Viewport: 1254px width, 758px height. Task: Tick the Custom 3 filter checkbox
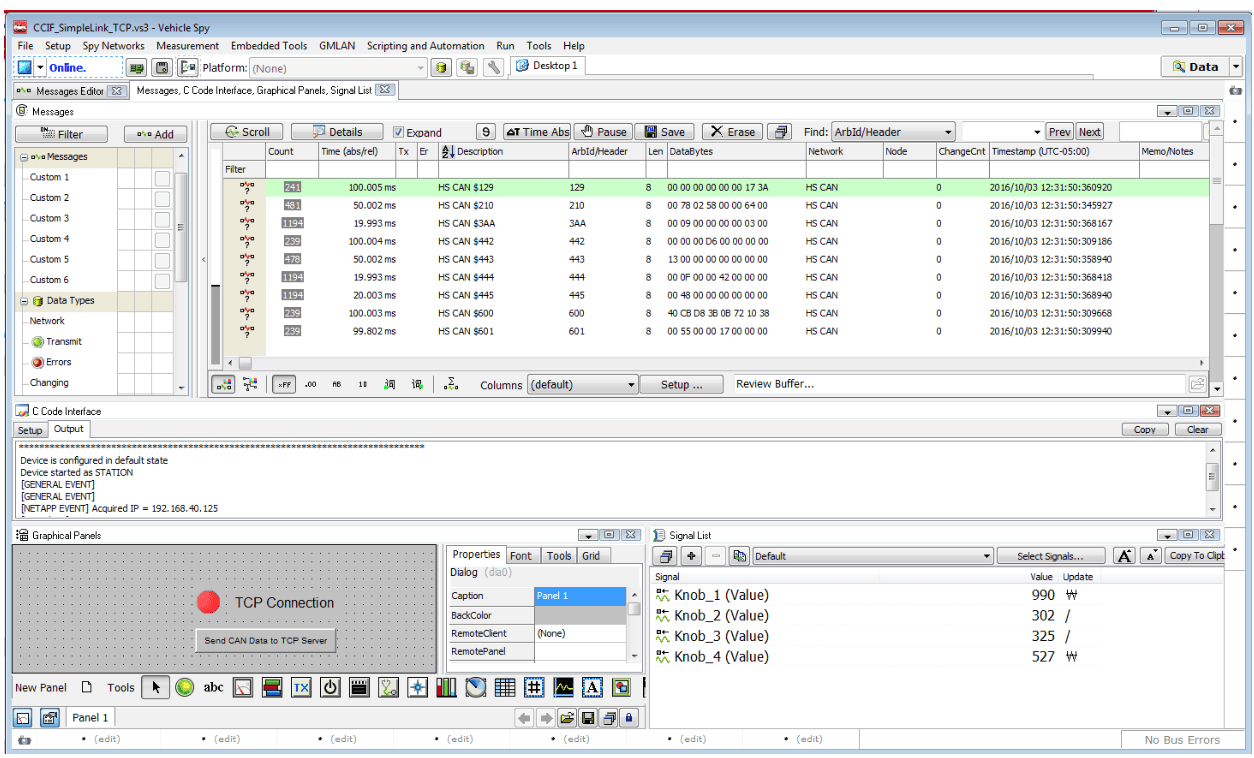[x=162, y=219]
